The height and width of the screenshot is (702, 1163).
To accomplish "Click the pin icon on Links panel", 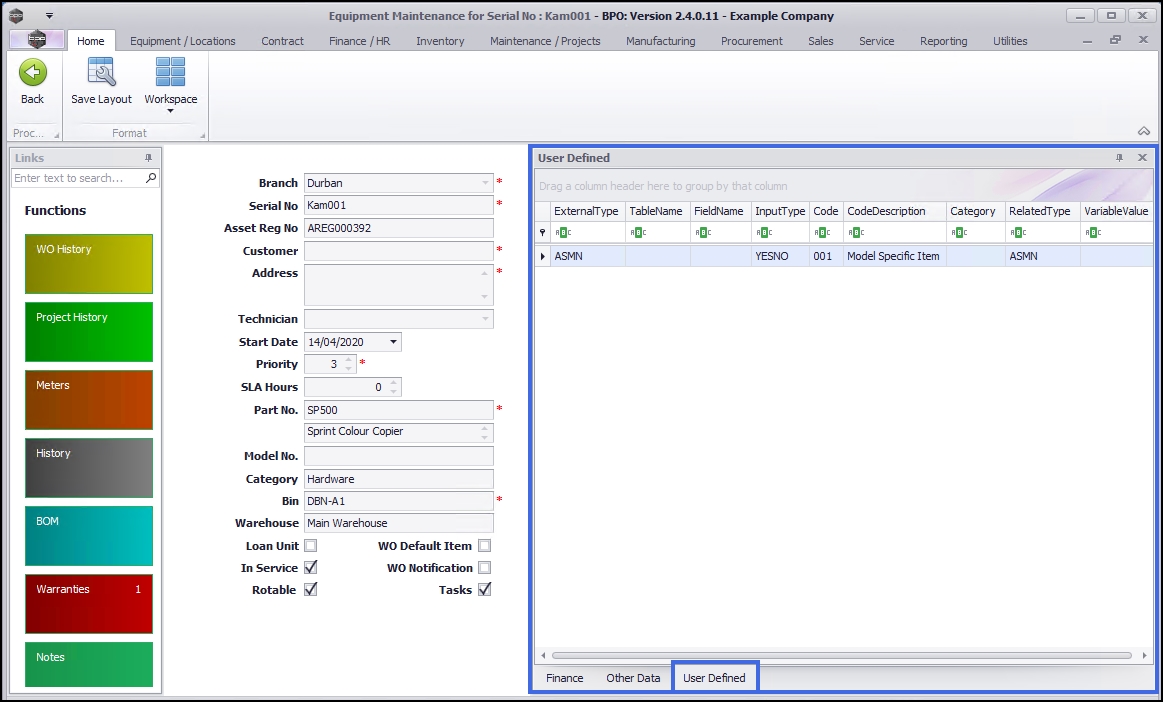I will 148,158.
